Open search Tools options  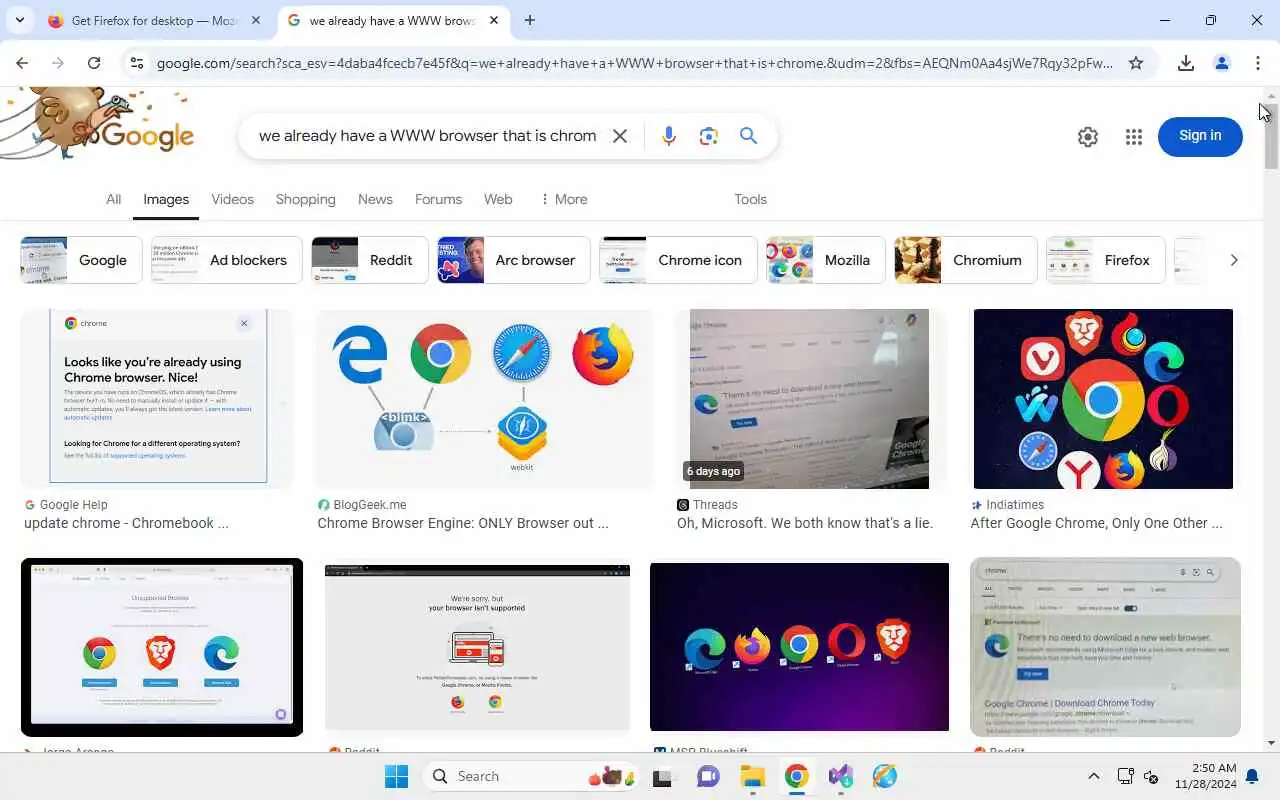tap(750, 199)
